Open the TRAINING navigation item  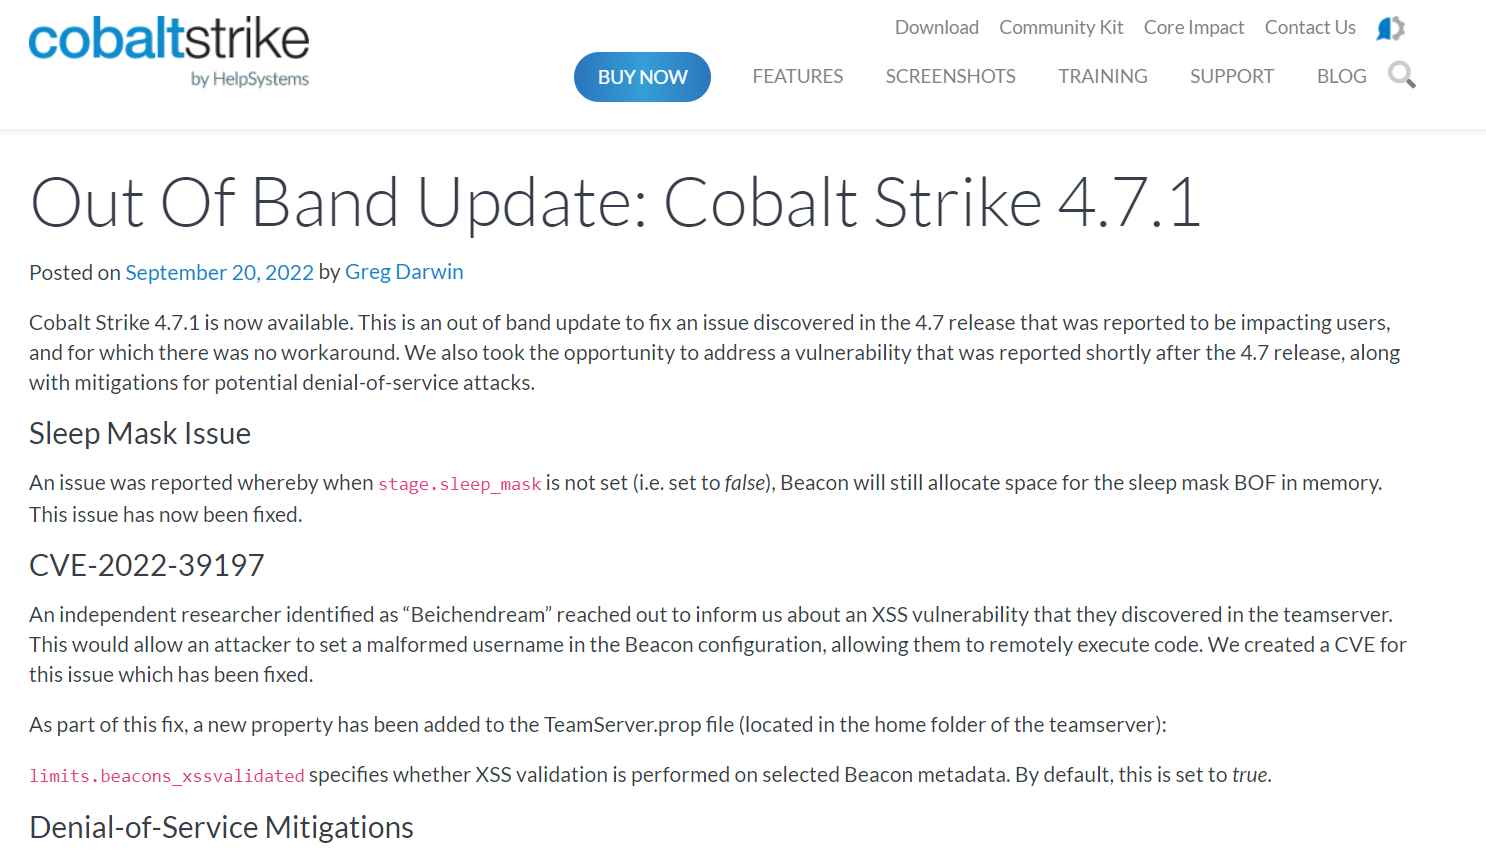pyautogui.click(x=1102, y=76)
